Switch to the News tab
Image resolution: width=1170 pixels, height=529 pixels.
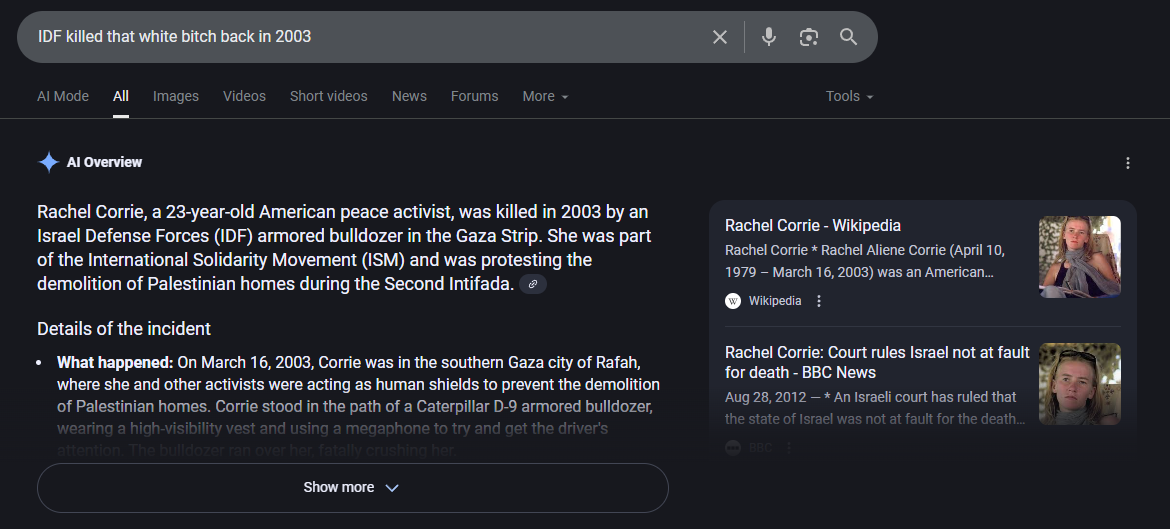(409, 96)
